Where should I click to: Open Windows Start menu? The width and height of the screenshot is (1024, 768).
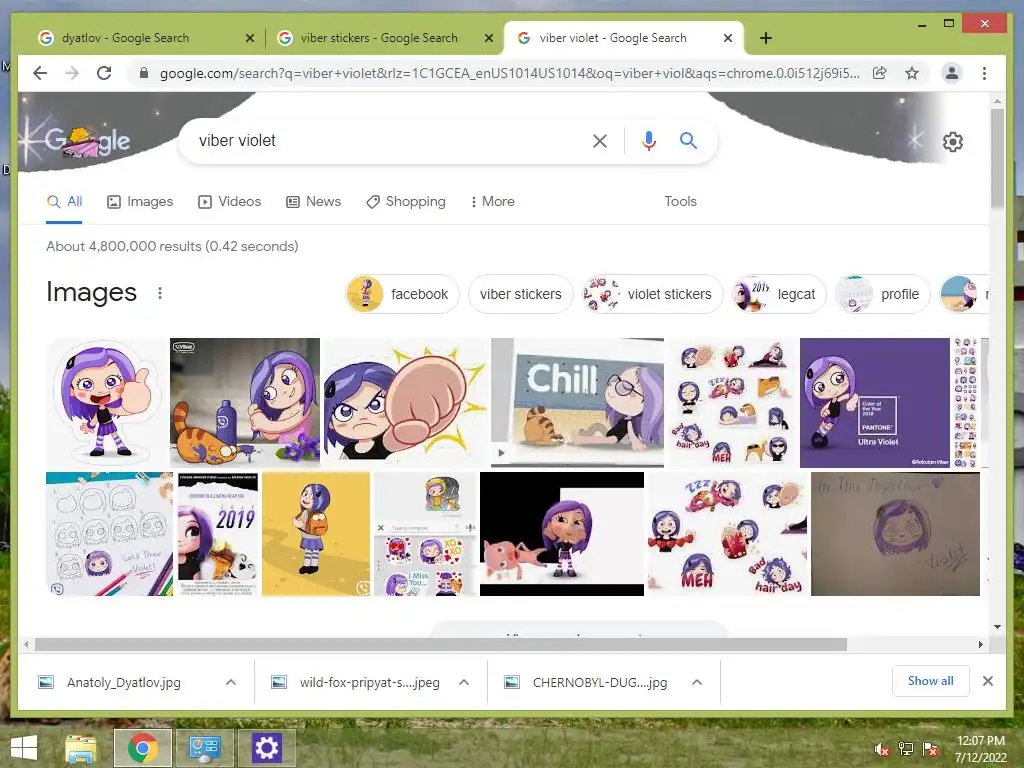24,748
